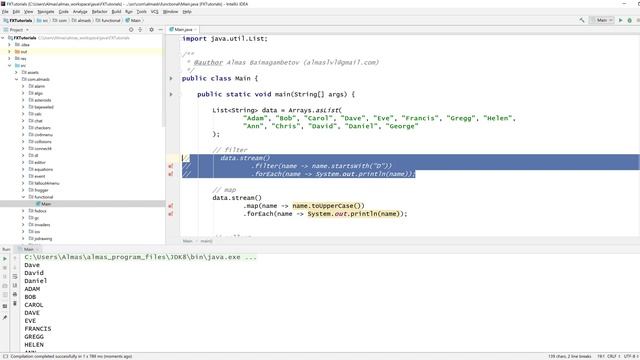Collapse the FXTutorials project root
The image size is (640, 360).
[3, 38]
